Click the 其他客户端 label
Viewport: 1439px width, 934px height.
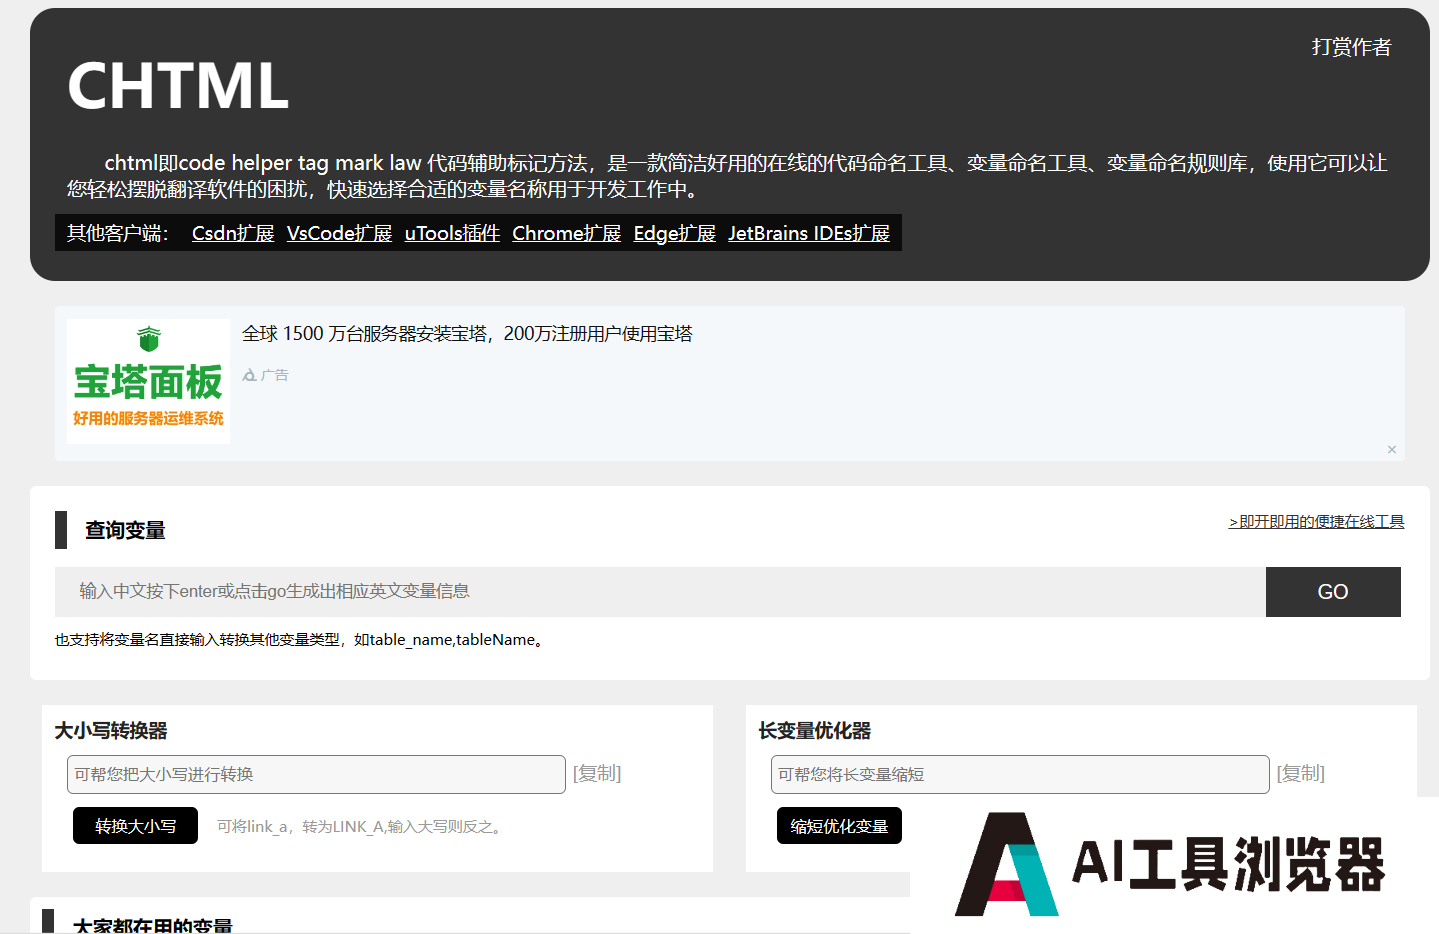point(117,233)
